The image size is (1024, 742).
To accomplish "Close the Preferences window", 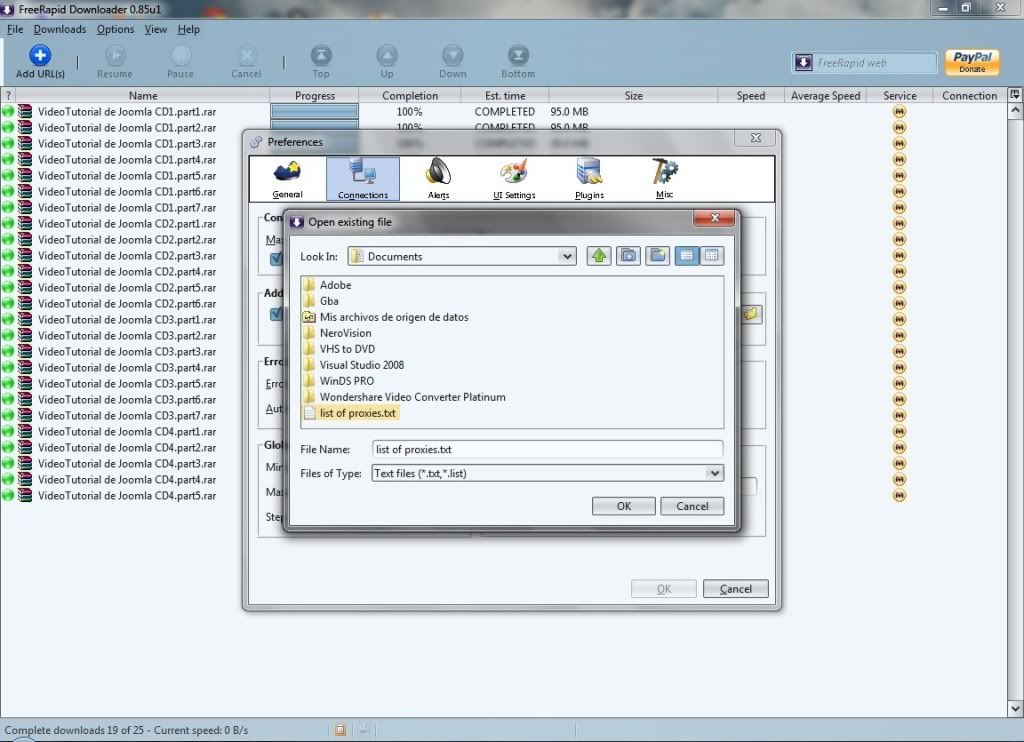I will pos(756,138).
